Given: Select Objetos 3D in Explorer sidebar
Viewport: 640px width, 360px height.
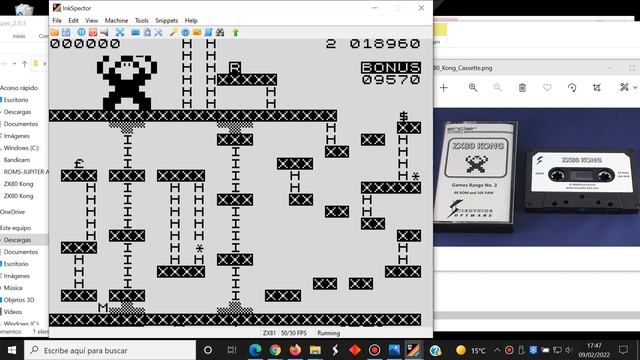Looking at the screenshot, I should coord(19,300).
